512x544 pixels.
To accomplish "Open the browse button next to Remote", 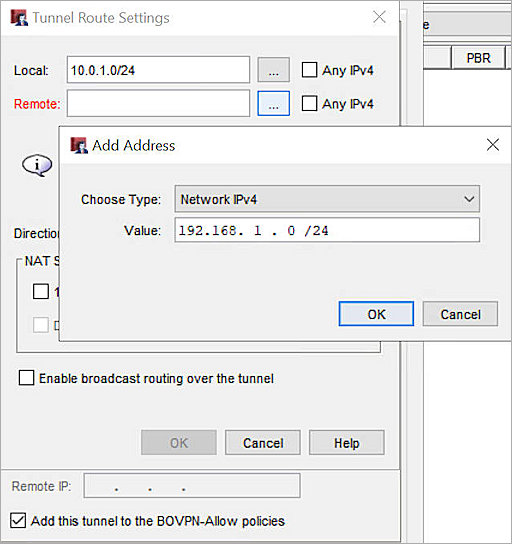I will [x=273, y=103].
